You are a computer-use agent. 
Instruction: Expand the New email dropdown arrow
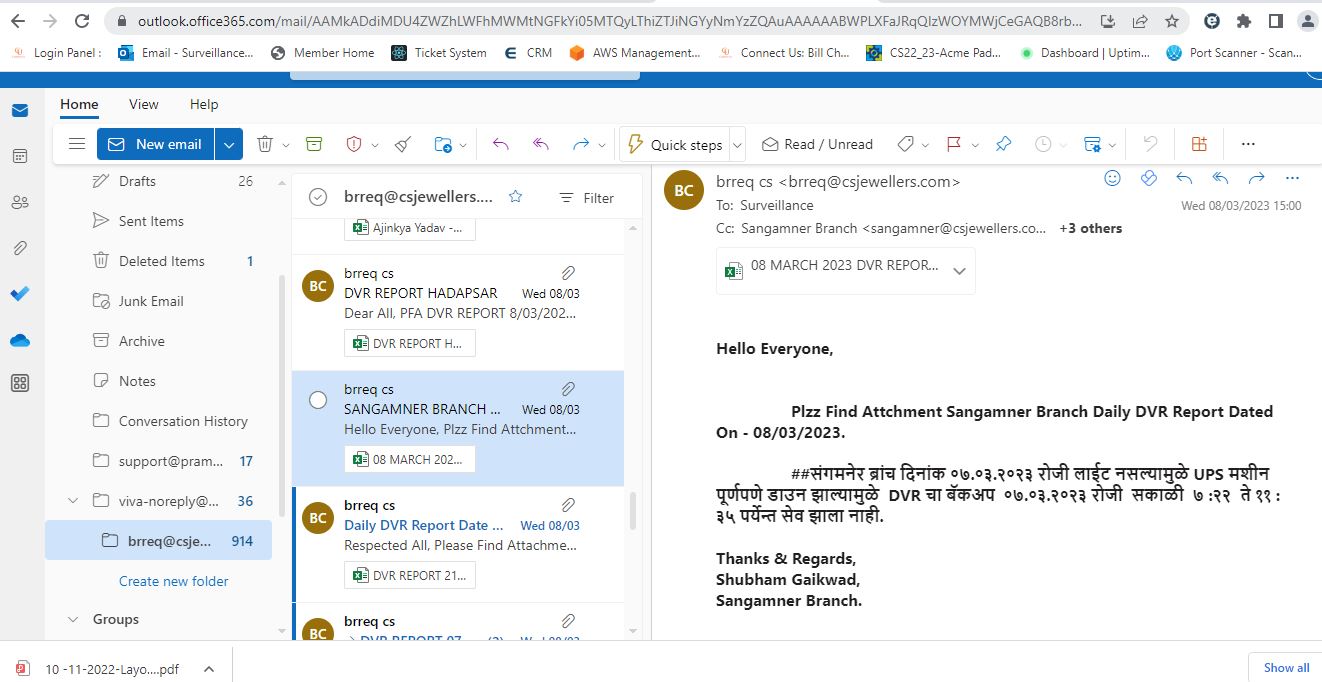(229, 144)
